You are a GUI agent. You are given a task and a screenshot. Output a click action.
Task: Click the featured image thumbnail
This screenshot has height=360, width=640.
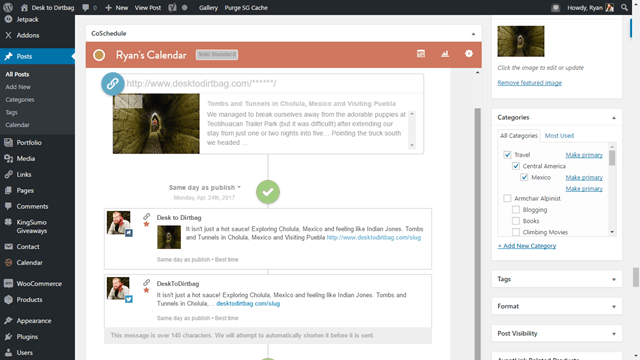click(520, 41)
